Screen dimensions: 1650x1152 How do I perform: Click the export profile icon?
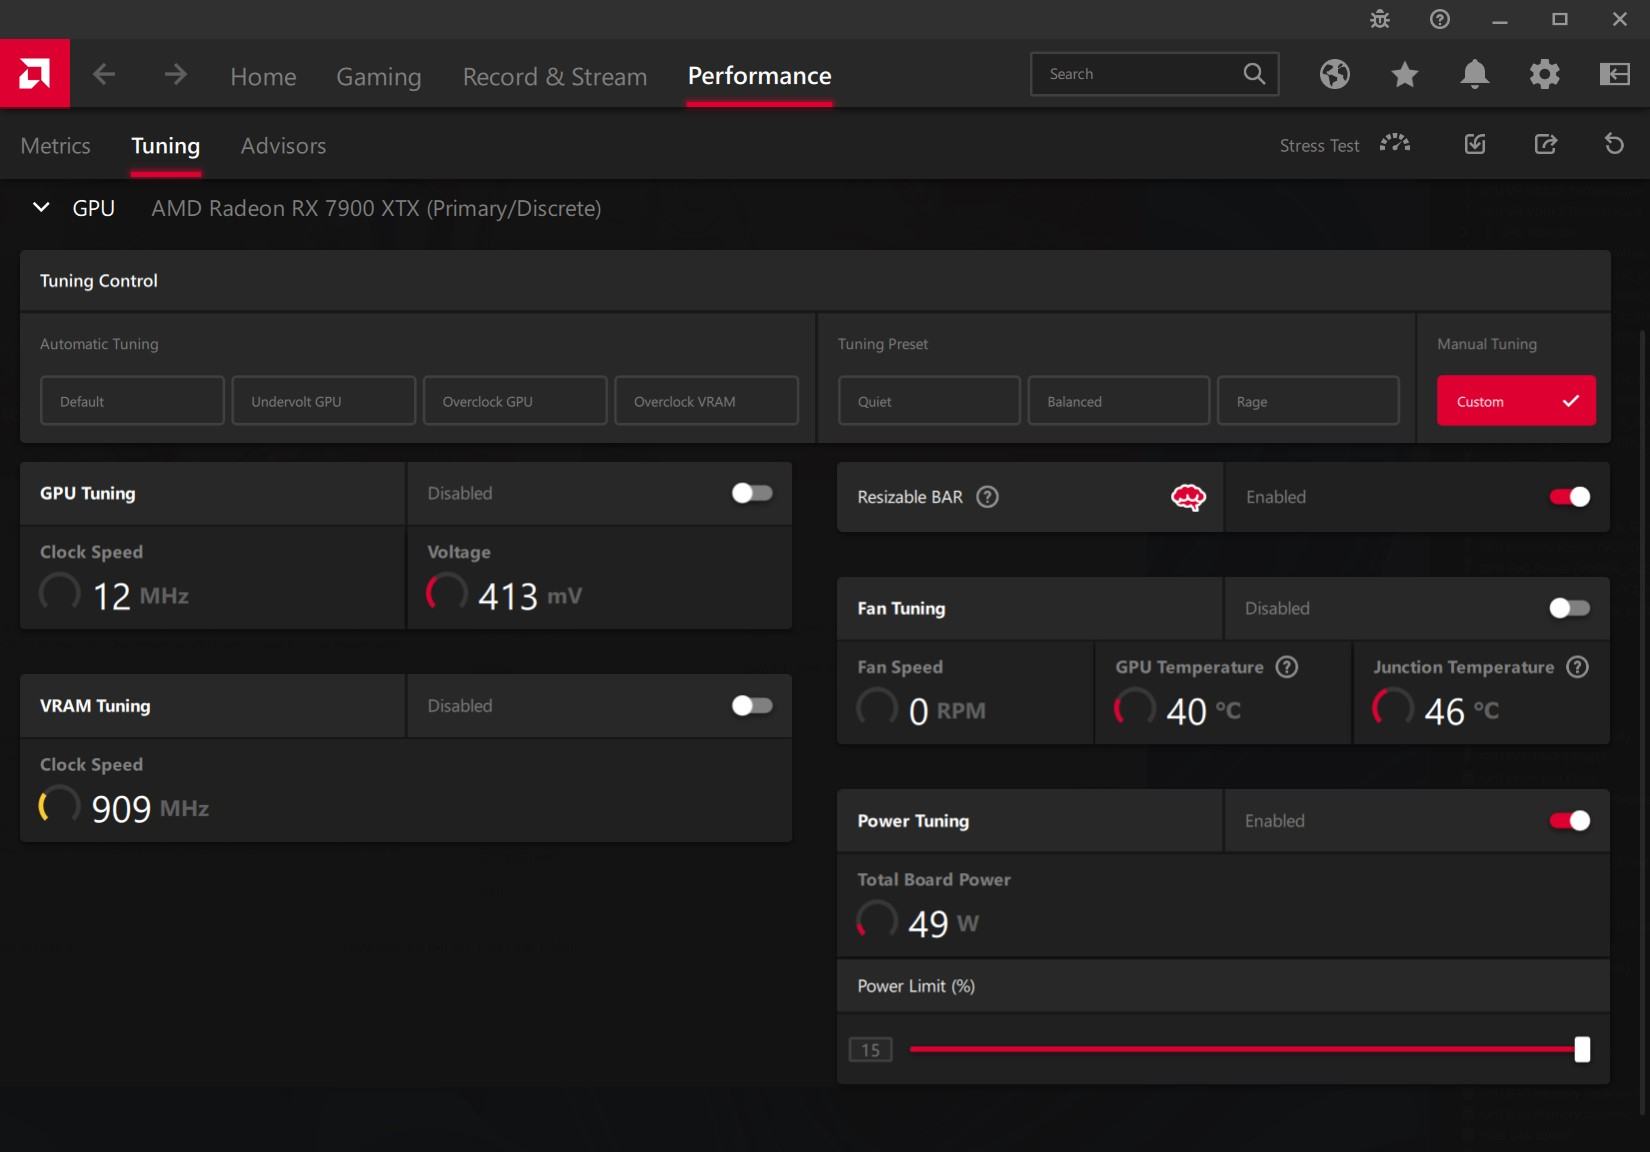point(1545,144)
